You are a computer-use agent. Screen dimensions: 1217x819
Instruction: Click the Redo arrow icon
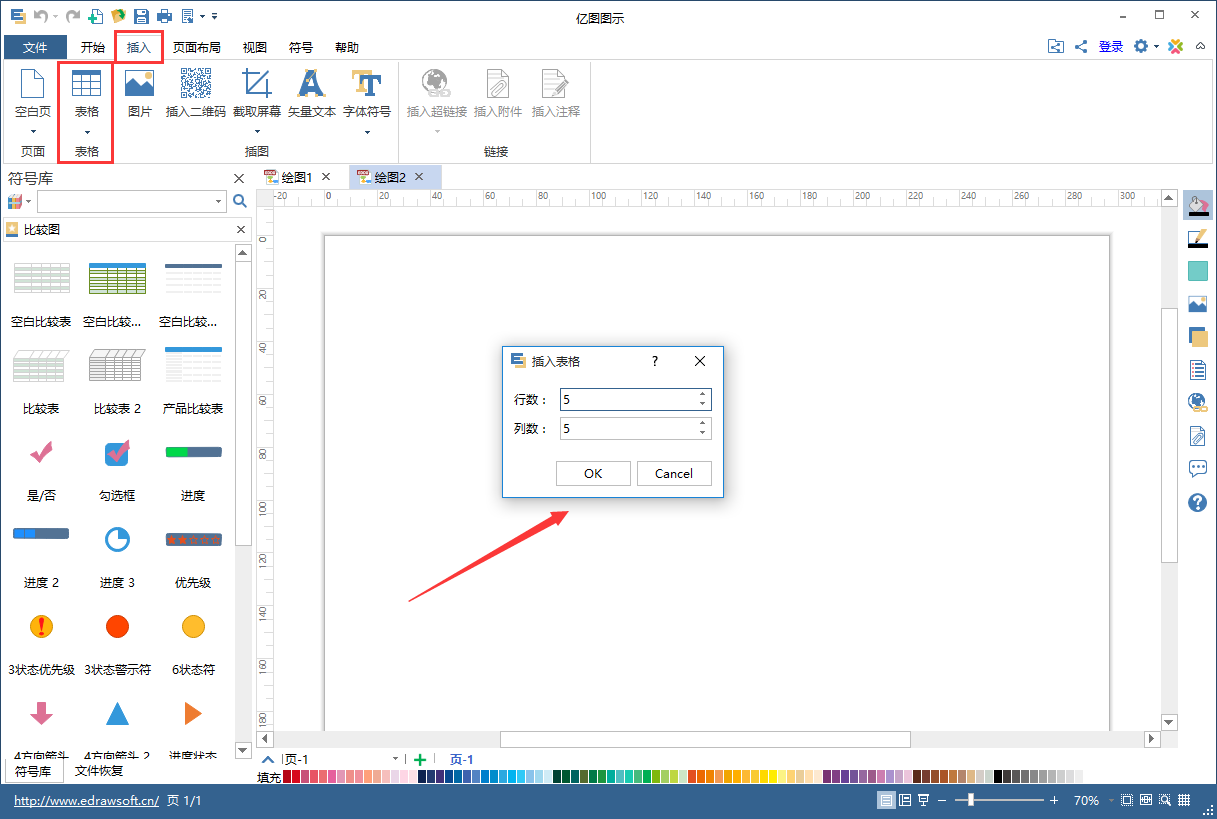[71, 16]
